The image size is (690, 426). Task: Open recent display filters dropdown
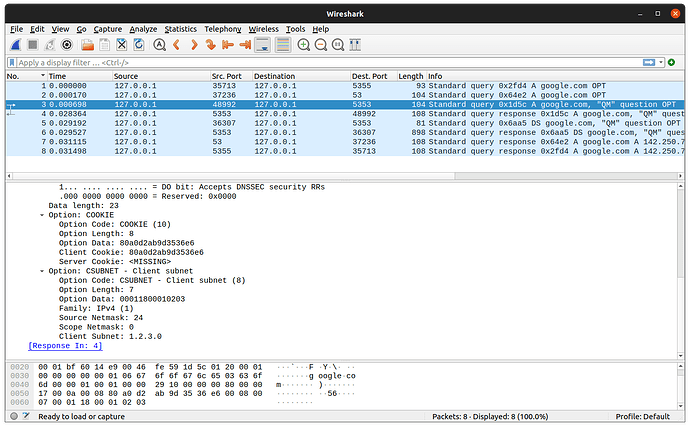661,62
